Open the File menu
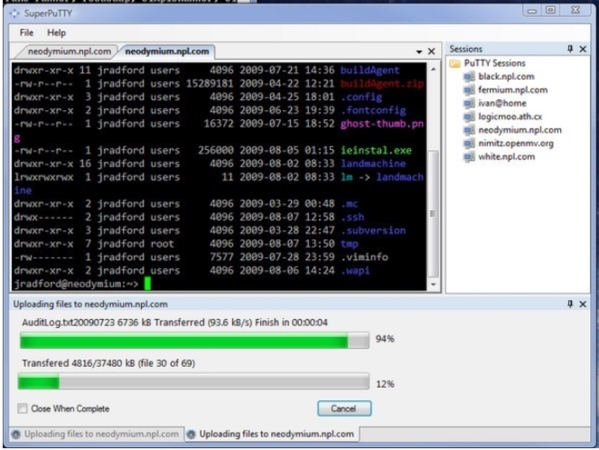This screenshot has width=599, height=450. click(26, 33)
